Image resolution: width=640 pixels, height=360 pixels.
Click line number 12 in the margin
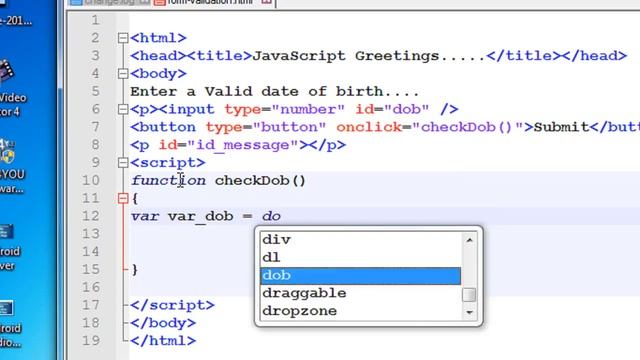91,216
